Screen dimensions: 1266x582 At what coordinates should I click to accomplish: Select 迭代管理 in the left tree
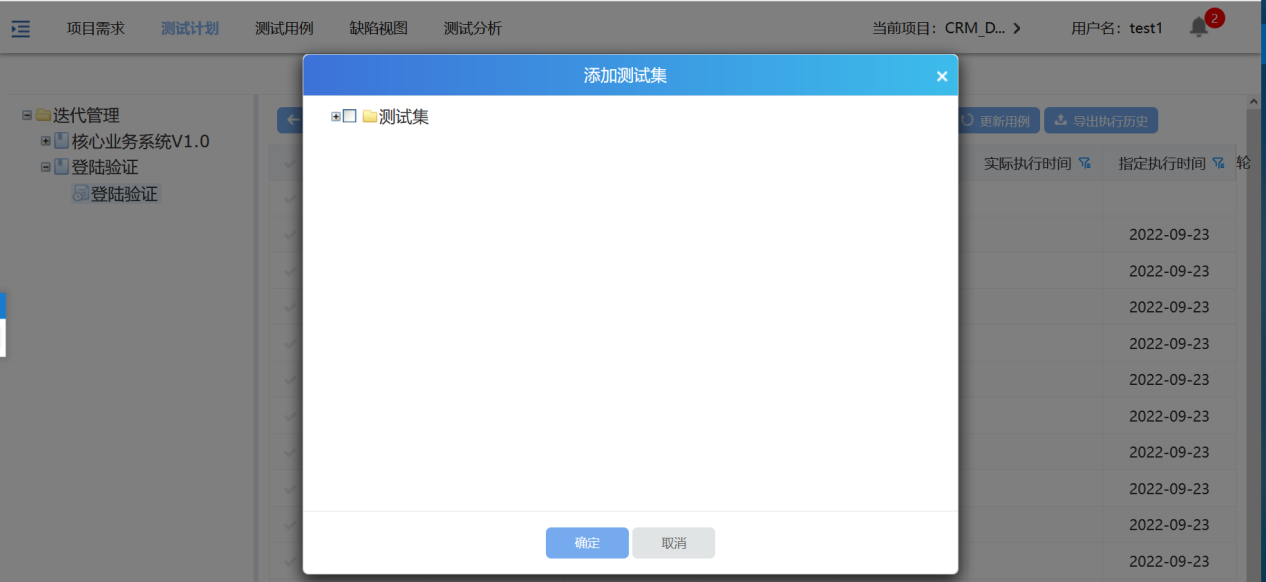click(x=86, y=116)
